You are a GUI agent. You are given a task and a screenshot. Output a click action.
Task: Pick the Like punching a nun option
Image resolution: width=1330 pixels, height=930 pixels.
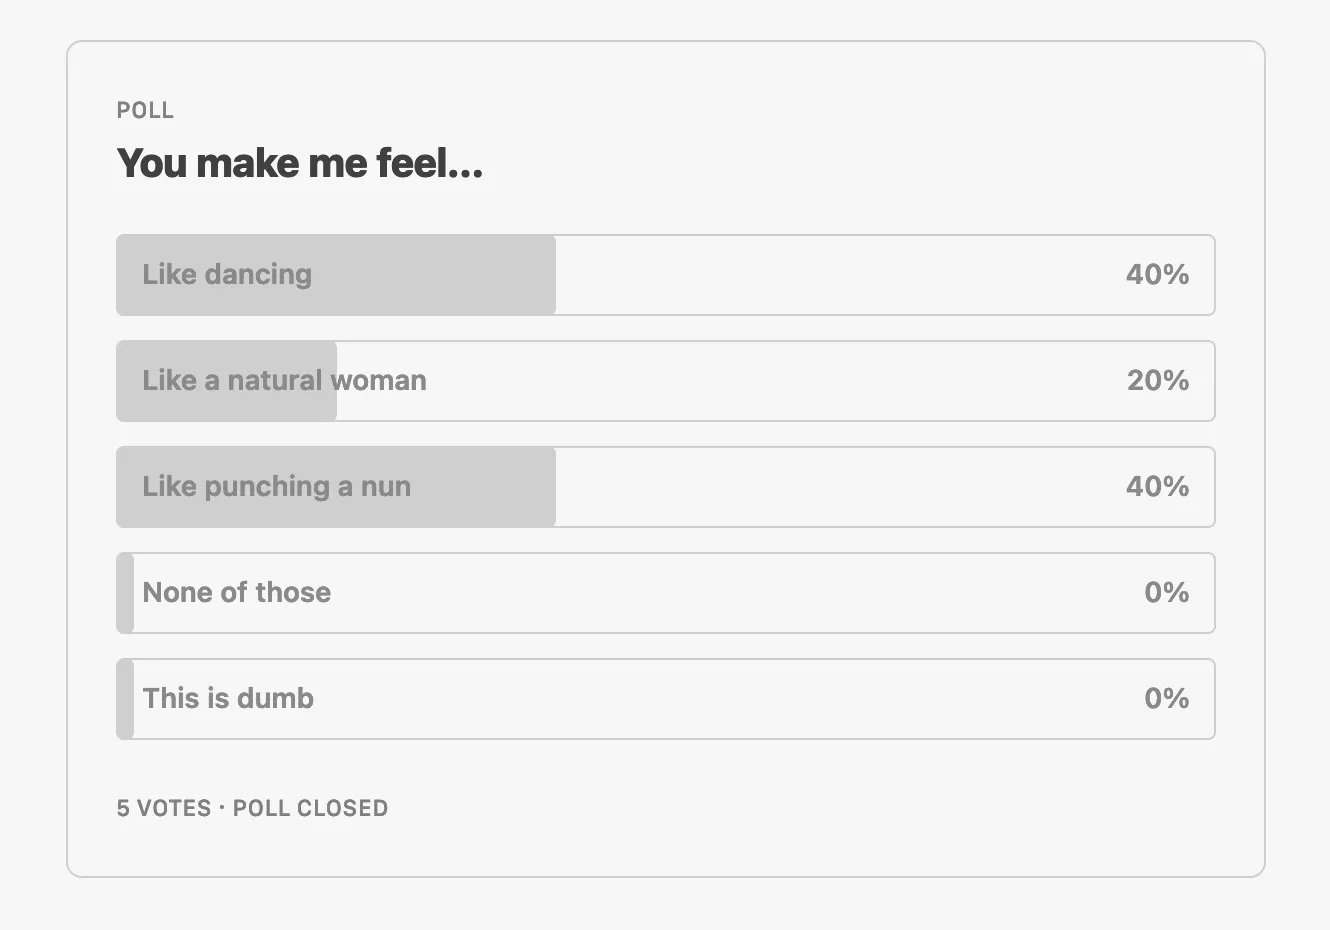(x=666, y=487)
